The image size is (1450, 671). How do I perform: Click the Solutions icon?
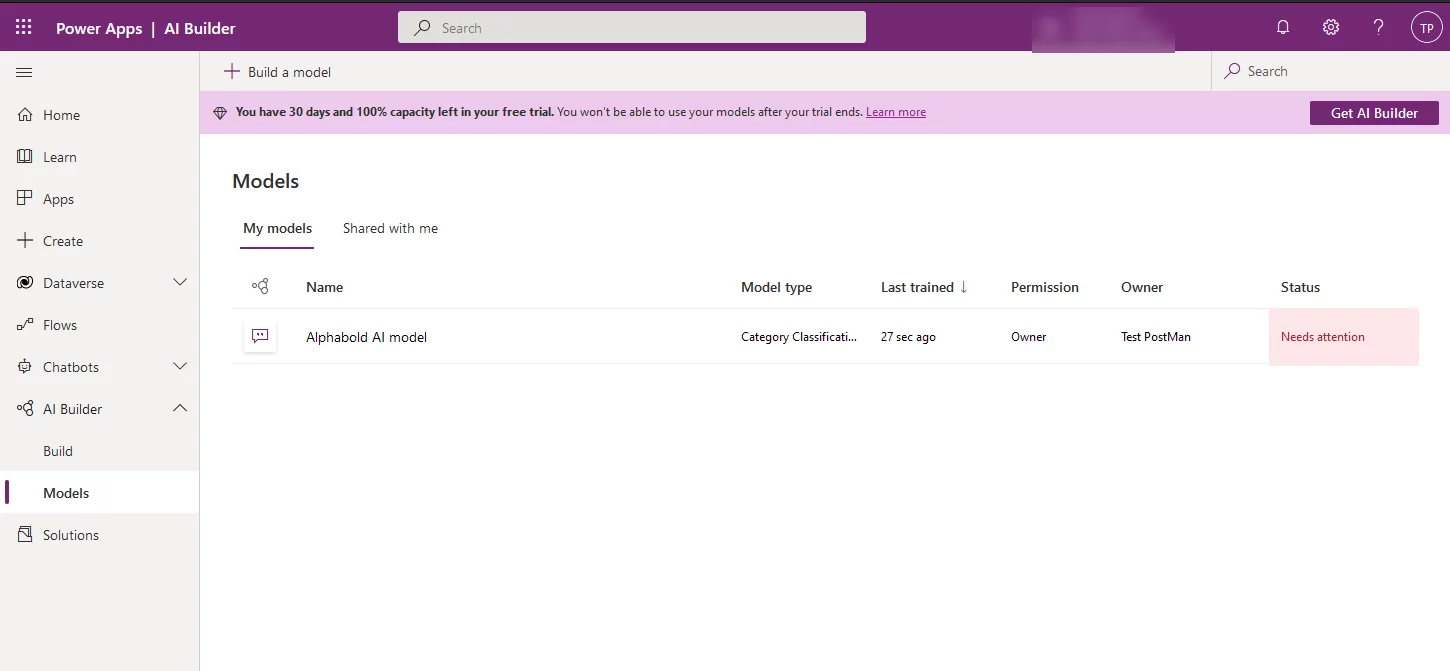click(25, 535)
